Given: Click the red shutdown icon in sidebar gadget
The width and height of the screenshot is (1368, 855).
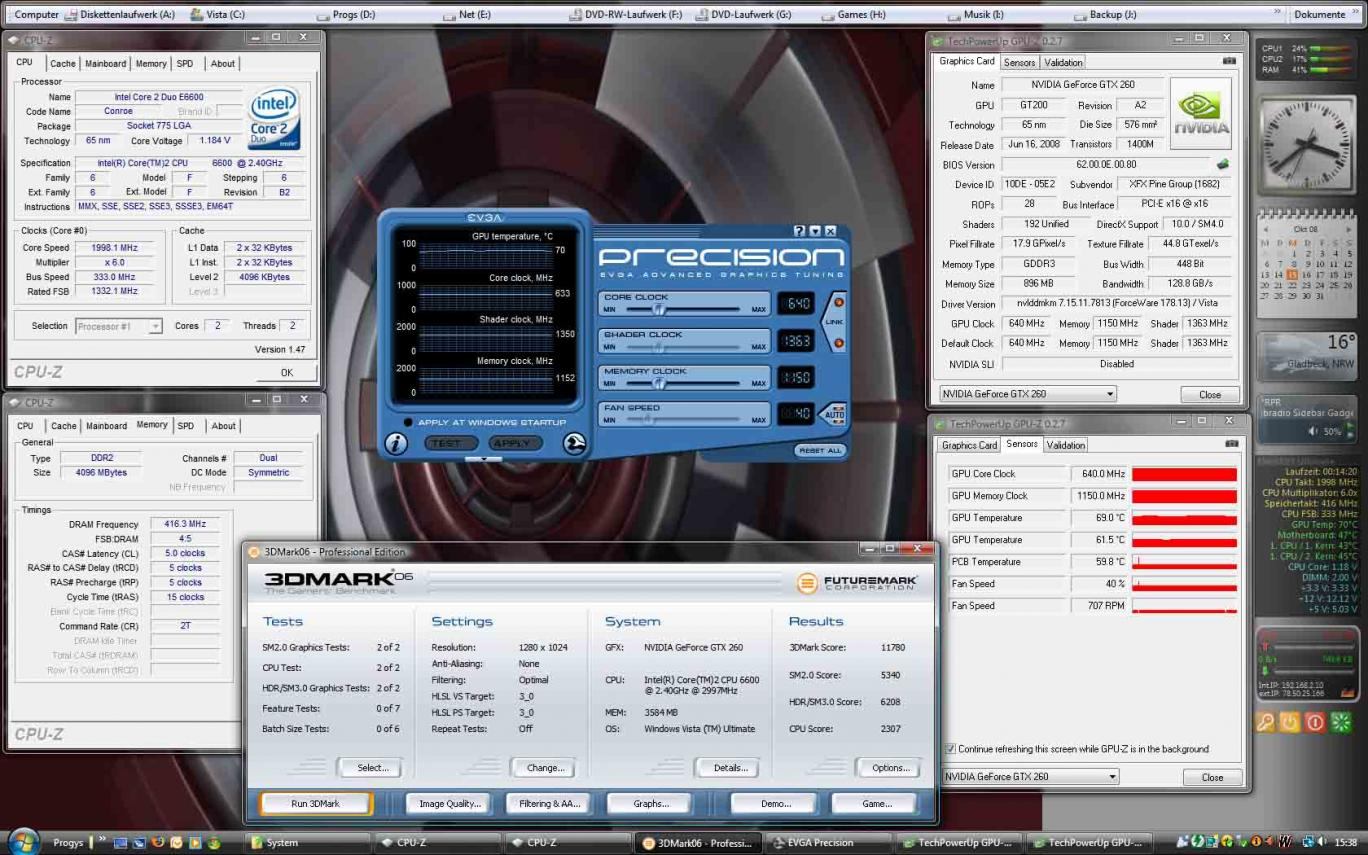Looking at the screenshot, I should (1315, 722).
